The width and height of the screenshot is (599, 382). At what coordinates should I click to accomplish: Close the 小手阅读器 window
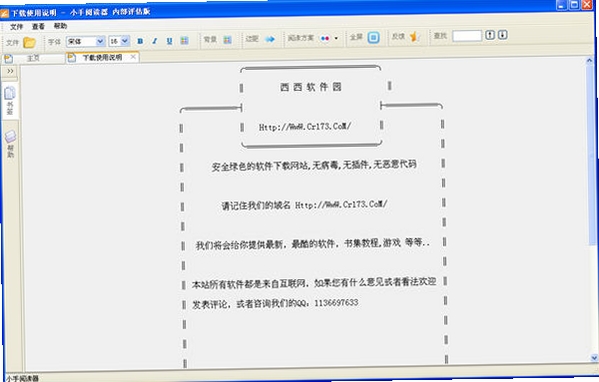[x=587, y=4]
